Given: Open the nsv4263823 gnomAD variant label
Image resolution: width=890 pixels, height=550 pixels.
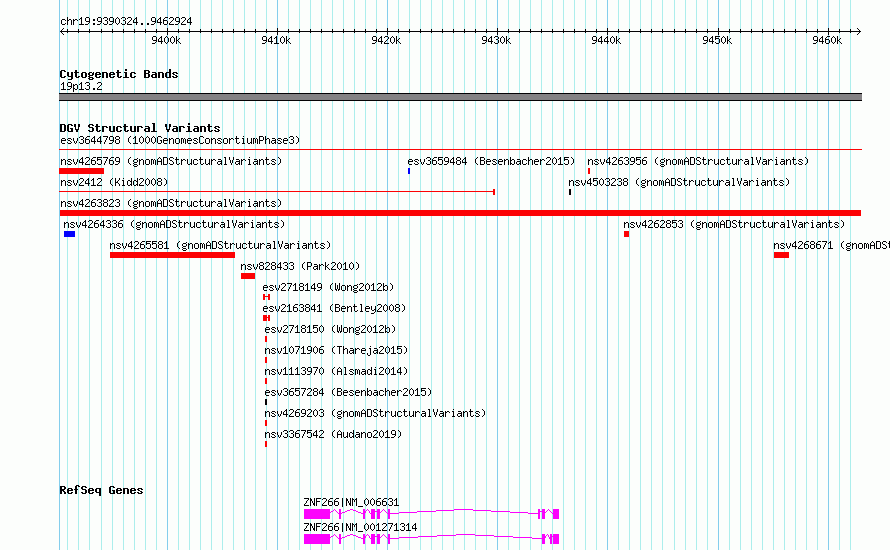Looking at the screenshot, I should 171,203.
